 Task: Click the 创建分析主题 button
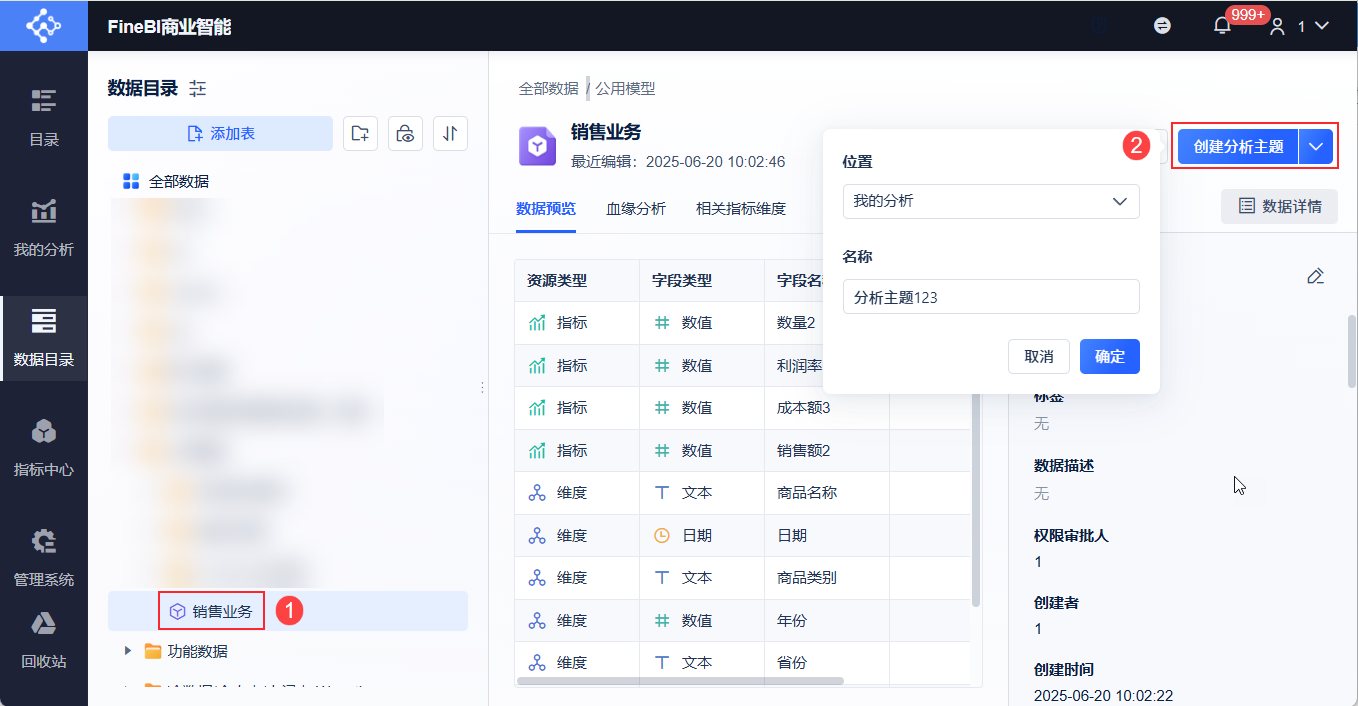pyautogui.click(x=1238, y=146)
